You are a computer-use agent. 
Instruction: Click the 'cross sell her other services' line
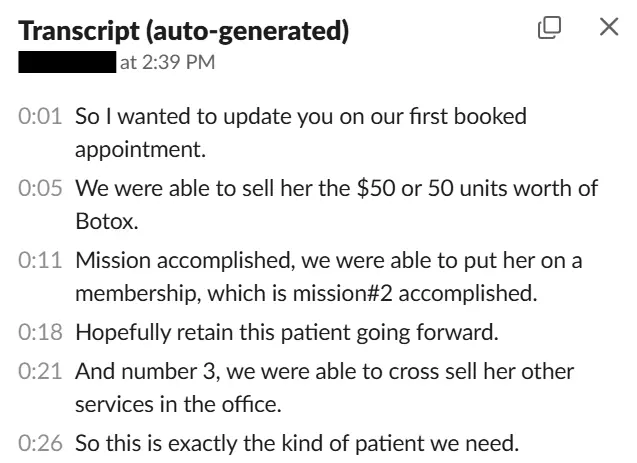[325, 371]
